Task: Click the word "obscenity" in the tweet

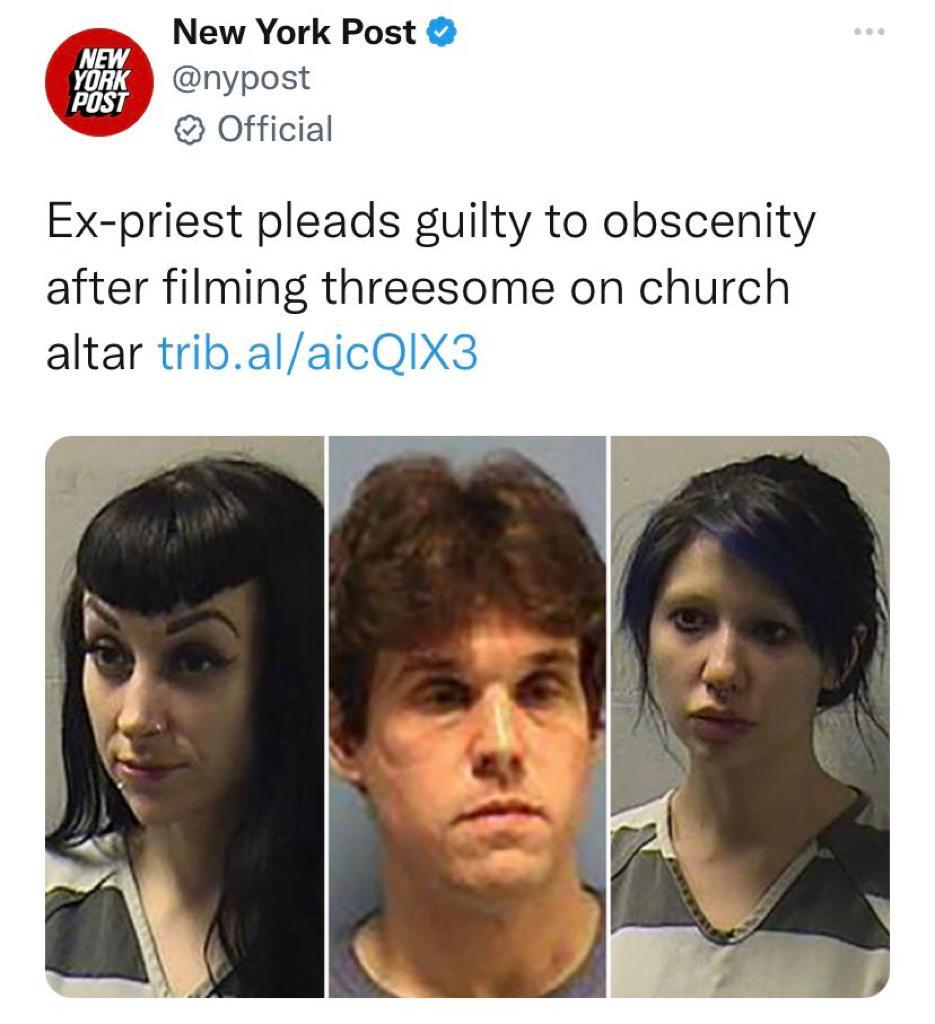Action: click(x=709, y=224)
